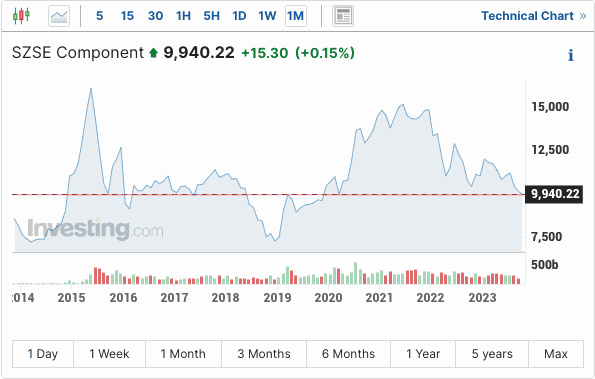The image size is (595, 379).
Task: Click the 2023 year label
Action: 482,298
